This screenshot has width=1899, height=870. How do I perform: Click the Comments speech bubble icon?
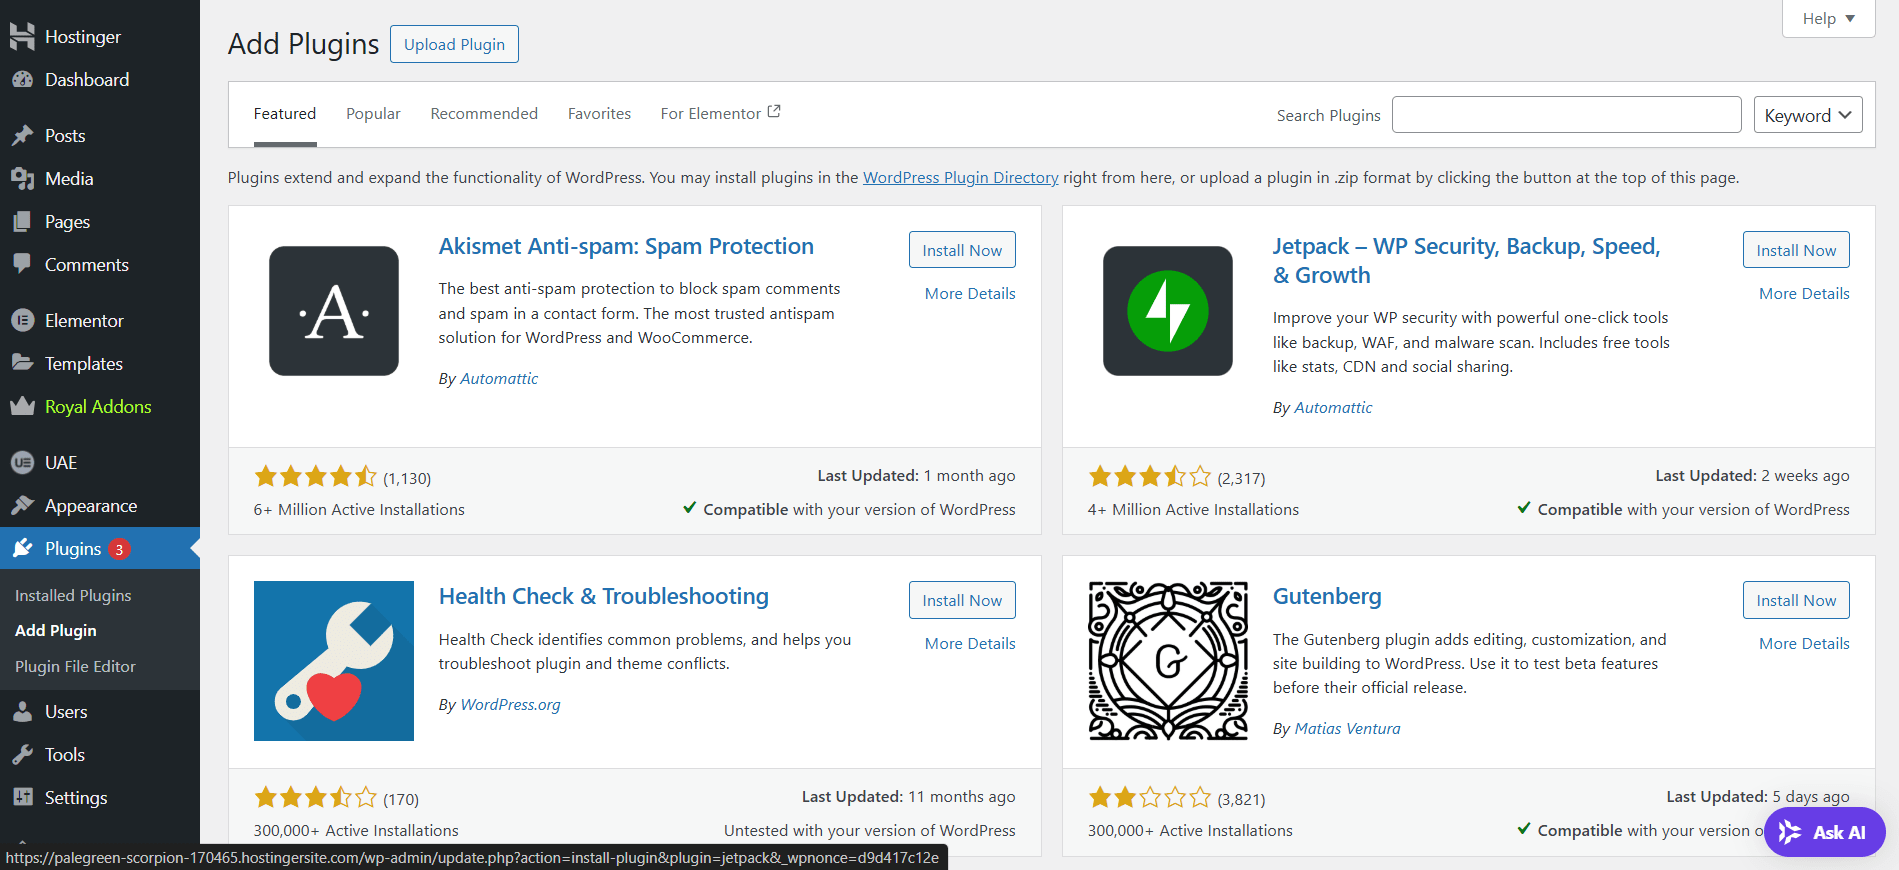22,265
